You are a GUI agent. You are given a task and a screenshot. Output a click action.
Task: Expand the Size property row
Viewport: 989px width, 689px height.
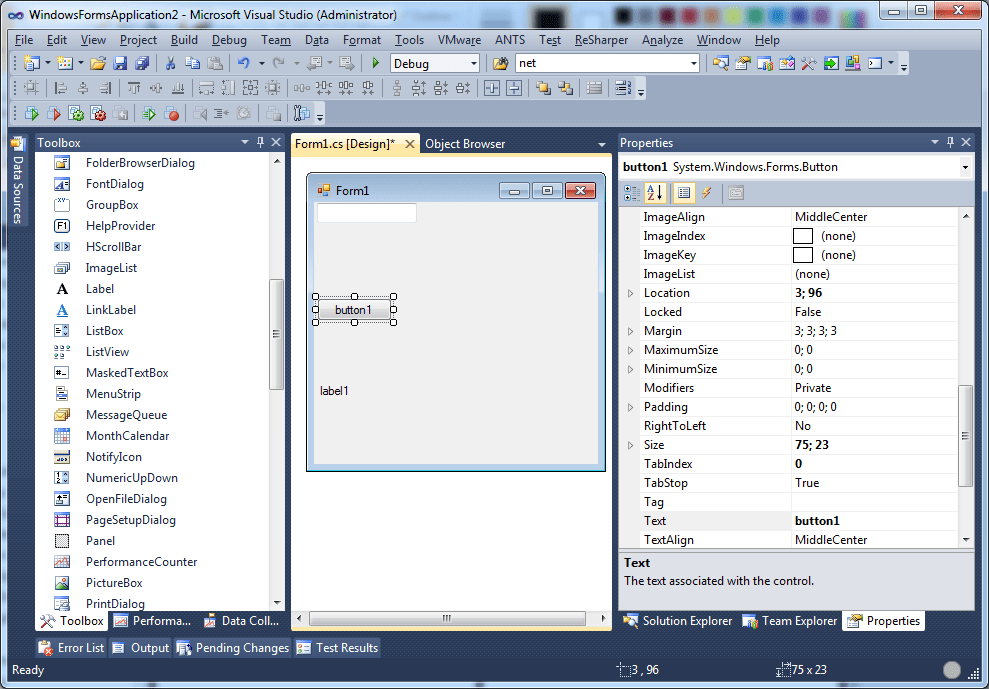pos(631,444)
